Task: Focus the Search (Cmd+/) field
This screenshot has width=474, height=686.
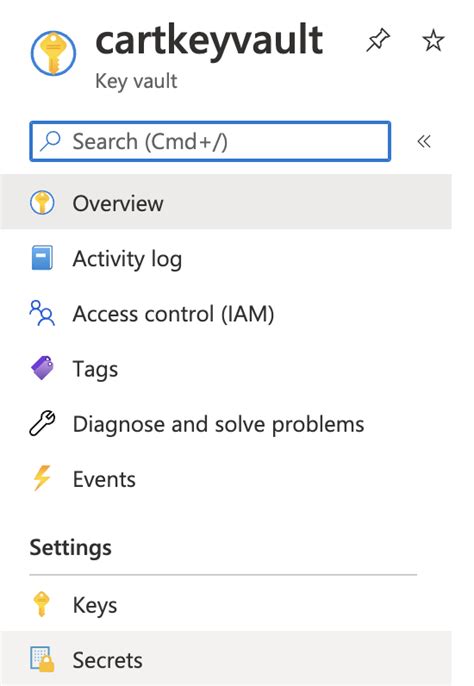Action: (x=210, y=141)
